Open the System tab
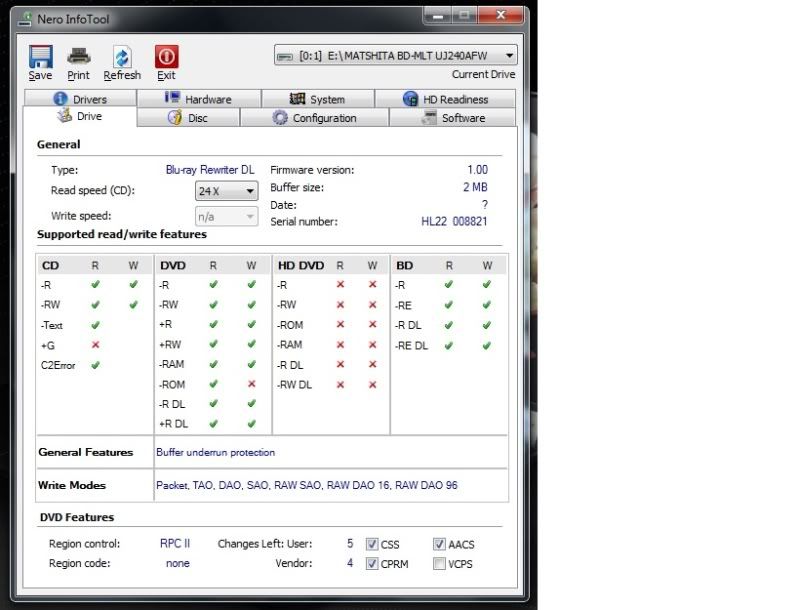 coord(317,99)
